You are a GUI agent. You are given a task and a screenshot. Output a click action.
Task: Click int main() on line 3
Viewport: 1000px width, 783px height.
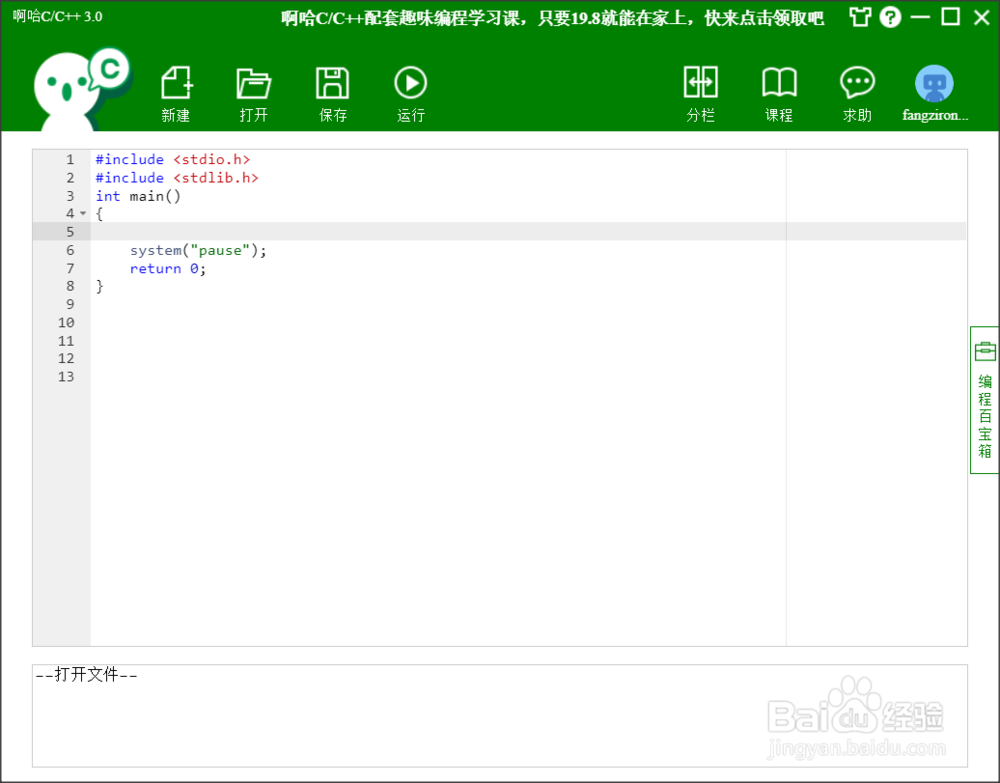tap(138, 196)
